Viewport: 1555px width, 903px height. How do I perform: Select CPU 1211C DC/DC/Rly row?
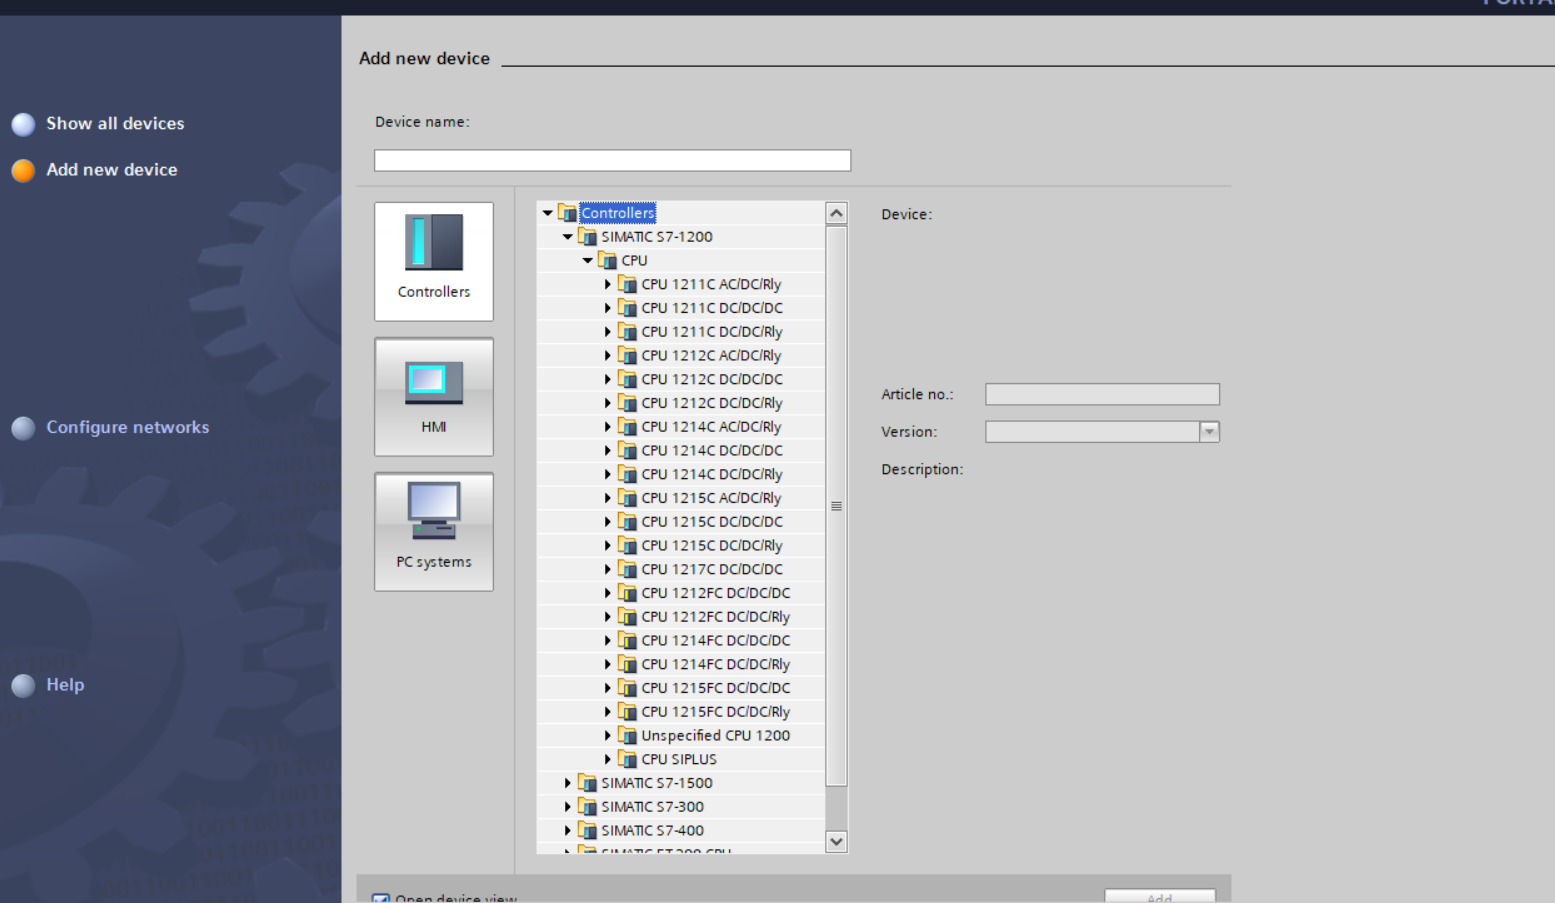(x=681, y=332)
